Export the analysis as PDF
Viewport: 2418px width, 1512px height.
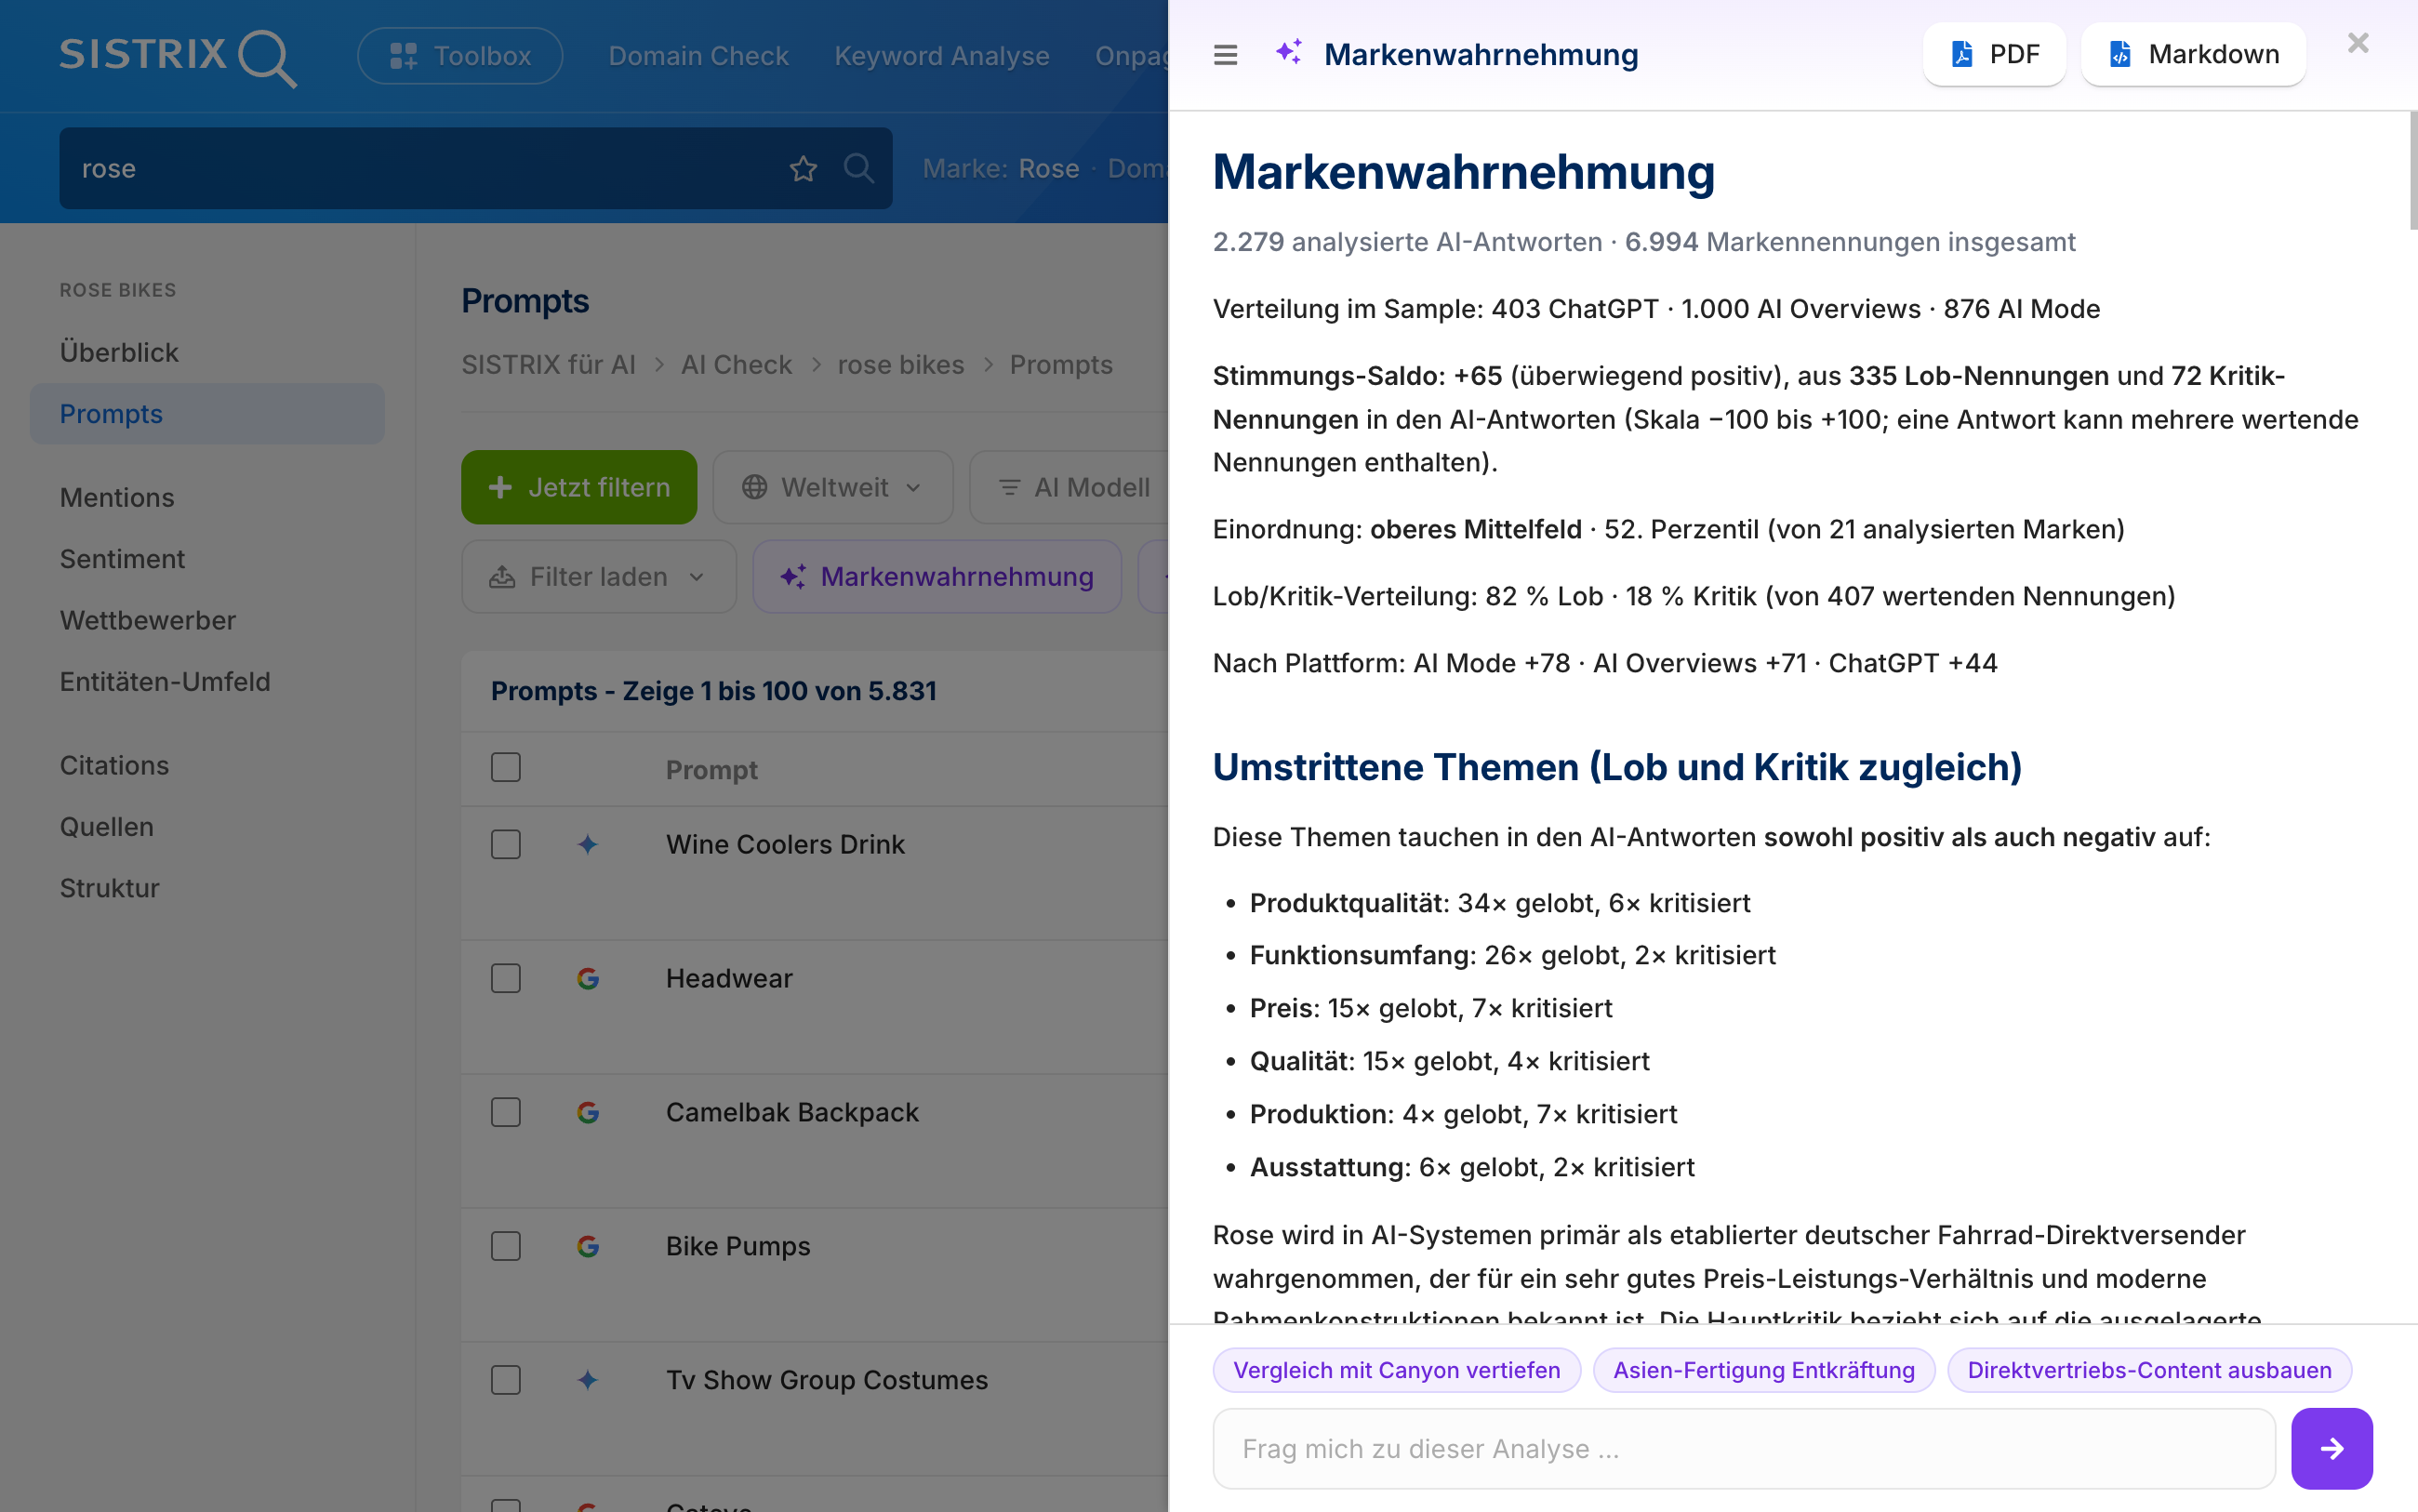(x=1994, y=54)
